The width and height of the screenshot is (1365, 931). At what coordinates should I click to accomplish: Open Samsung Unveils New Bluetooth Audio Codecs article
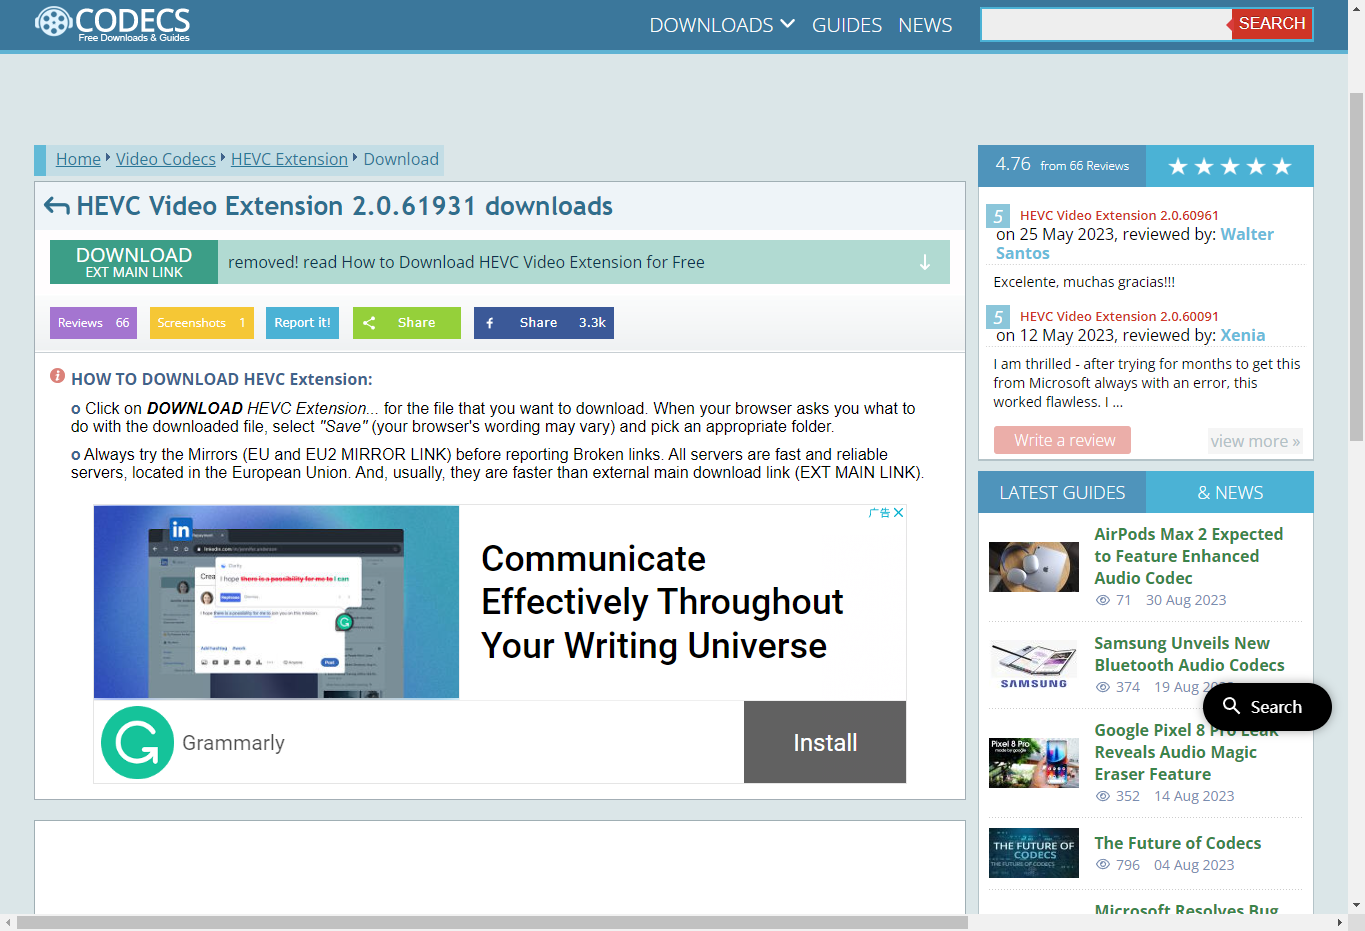(x=1189, y=654)
